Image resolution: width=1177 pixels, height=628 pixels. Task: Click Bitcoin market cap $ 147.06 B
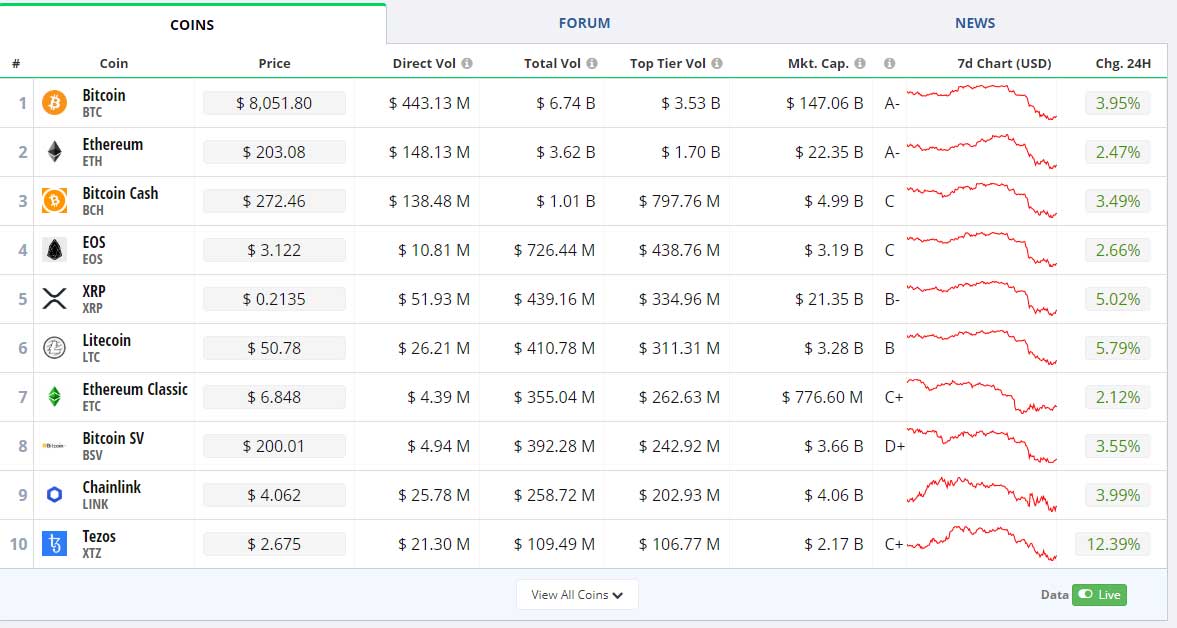(x=824, y=103)
